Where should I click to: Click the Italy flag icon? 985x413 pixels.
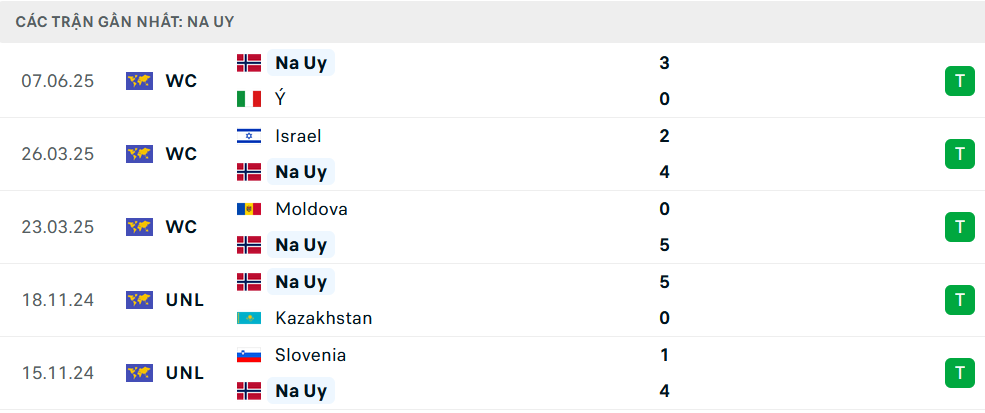coord(249,99)
